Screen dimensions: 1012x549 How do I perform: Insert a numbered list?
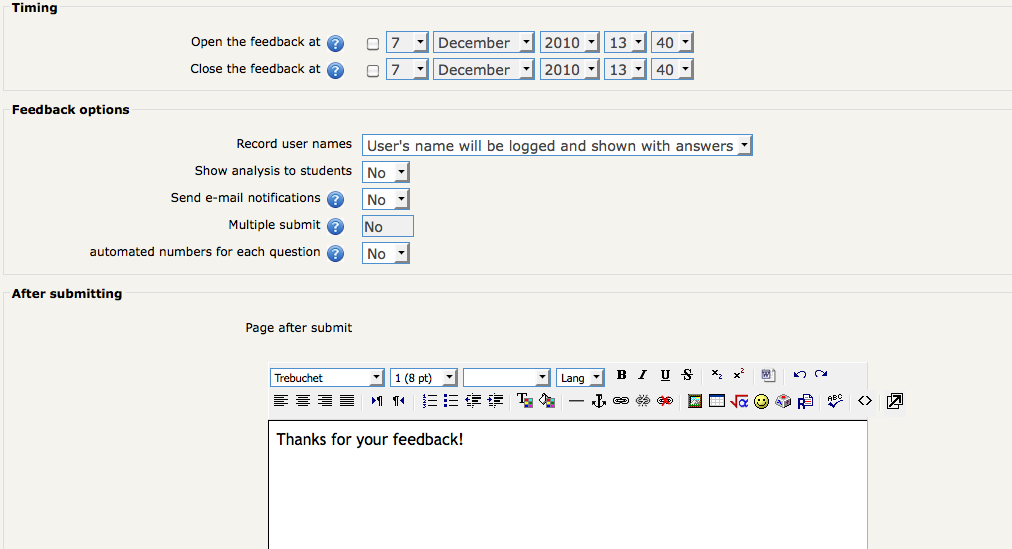click(x=429, y=401)
